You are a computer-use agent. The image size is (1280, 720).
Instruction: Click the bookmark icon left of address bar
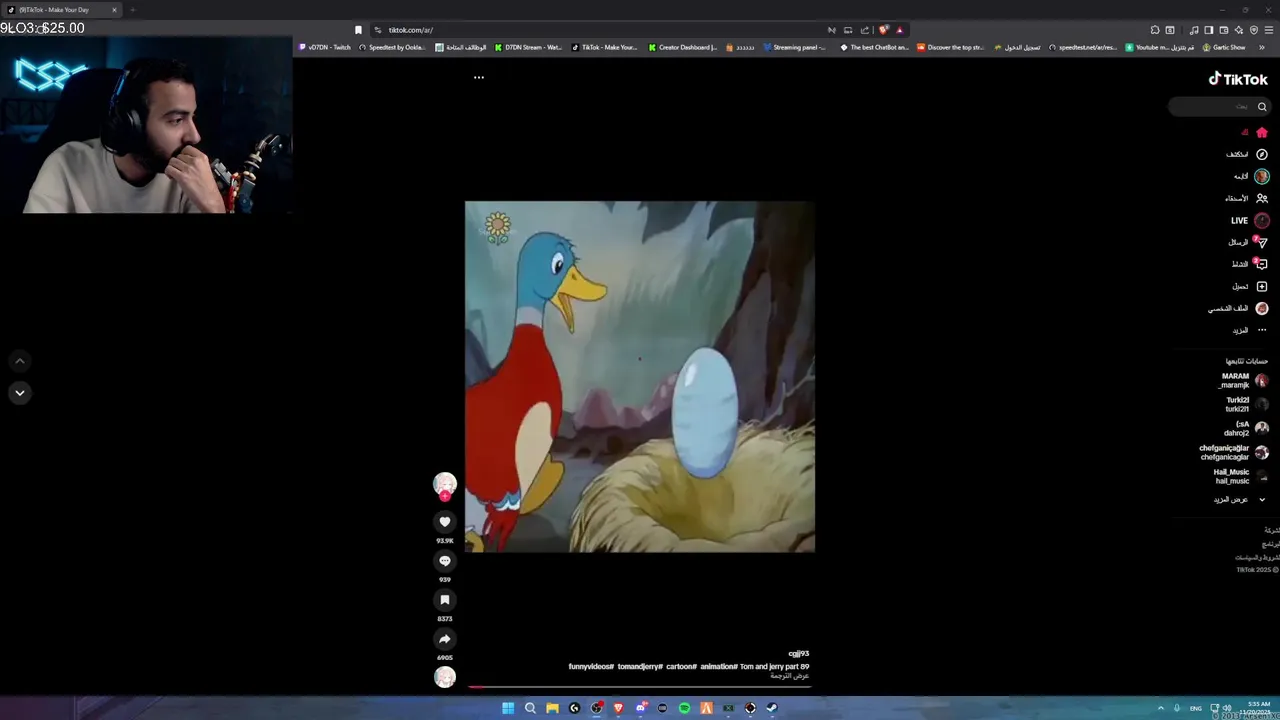[358, 30]
